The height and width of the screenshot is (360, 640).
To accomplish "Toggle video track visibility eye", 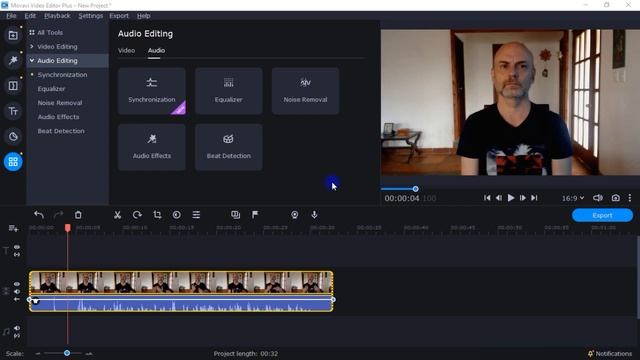I will [x=17, y=284].
